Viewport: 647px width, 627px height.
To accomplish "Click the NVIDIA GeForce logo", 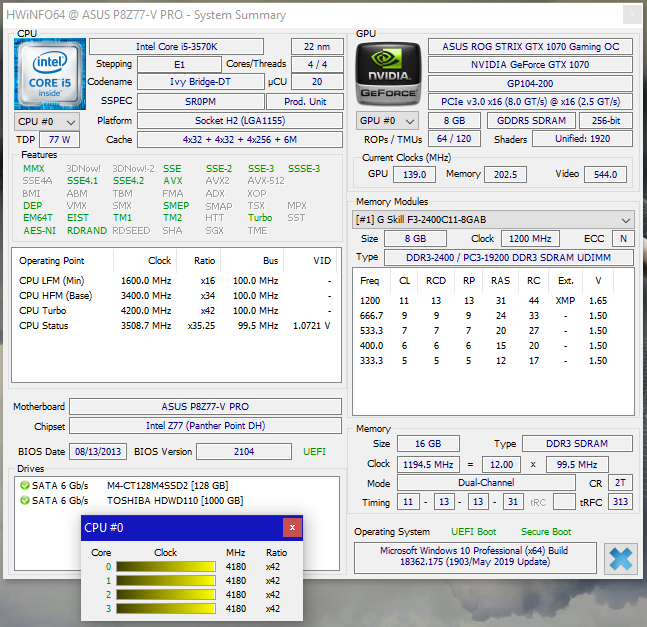I will pyautogui.click(x=388, y=73).
